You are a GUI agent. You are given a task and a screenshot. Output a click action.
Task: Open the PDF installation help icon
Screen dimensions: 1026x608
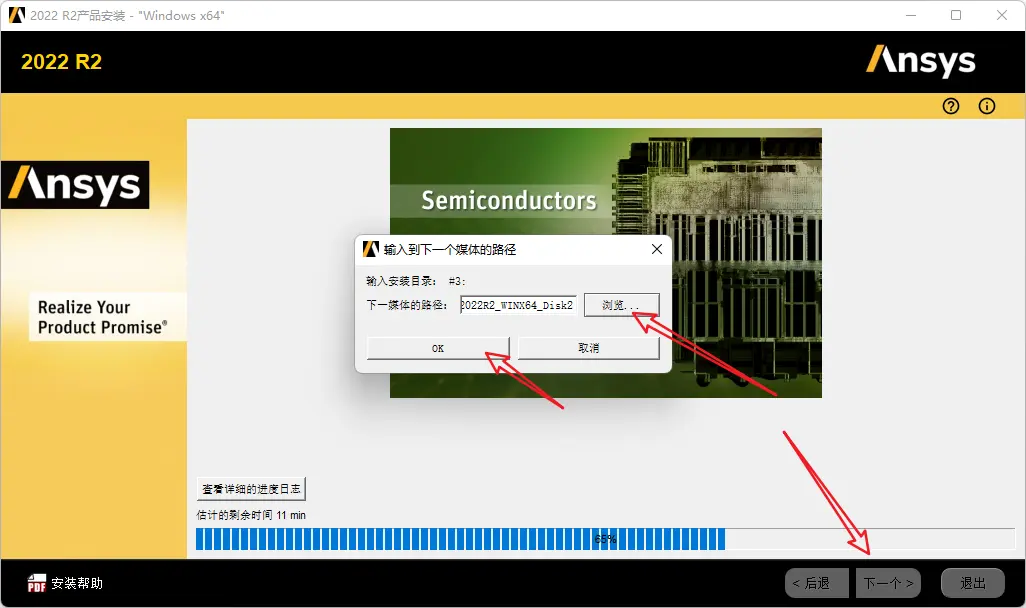[37, 582]
